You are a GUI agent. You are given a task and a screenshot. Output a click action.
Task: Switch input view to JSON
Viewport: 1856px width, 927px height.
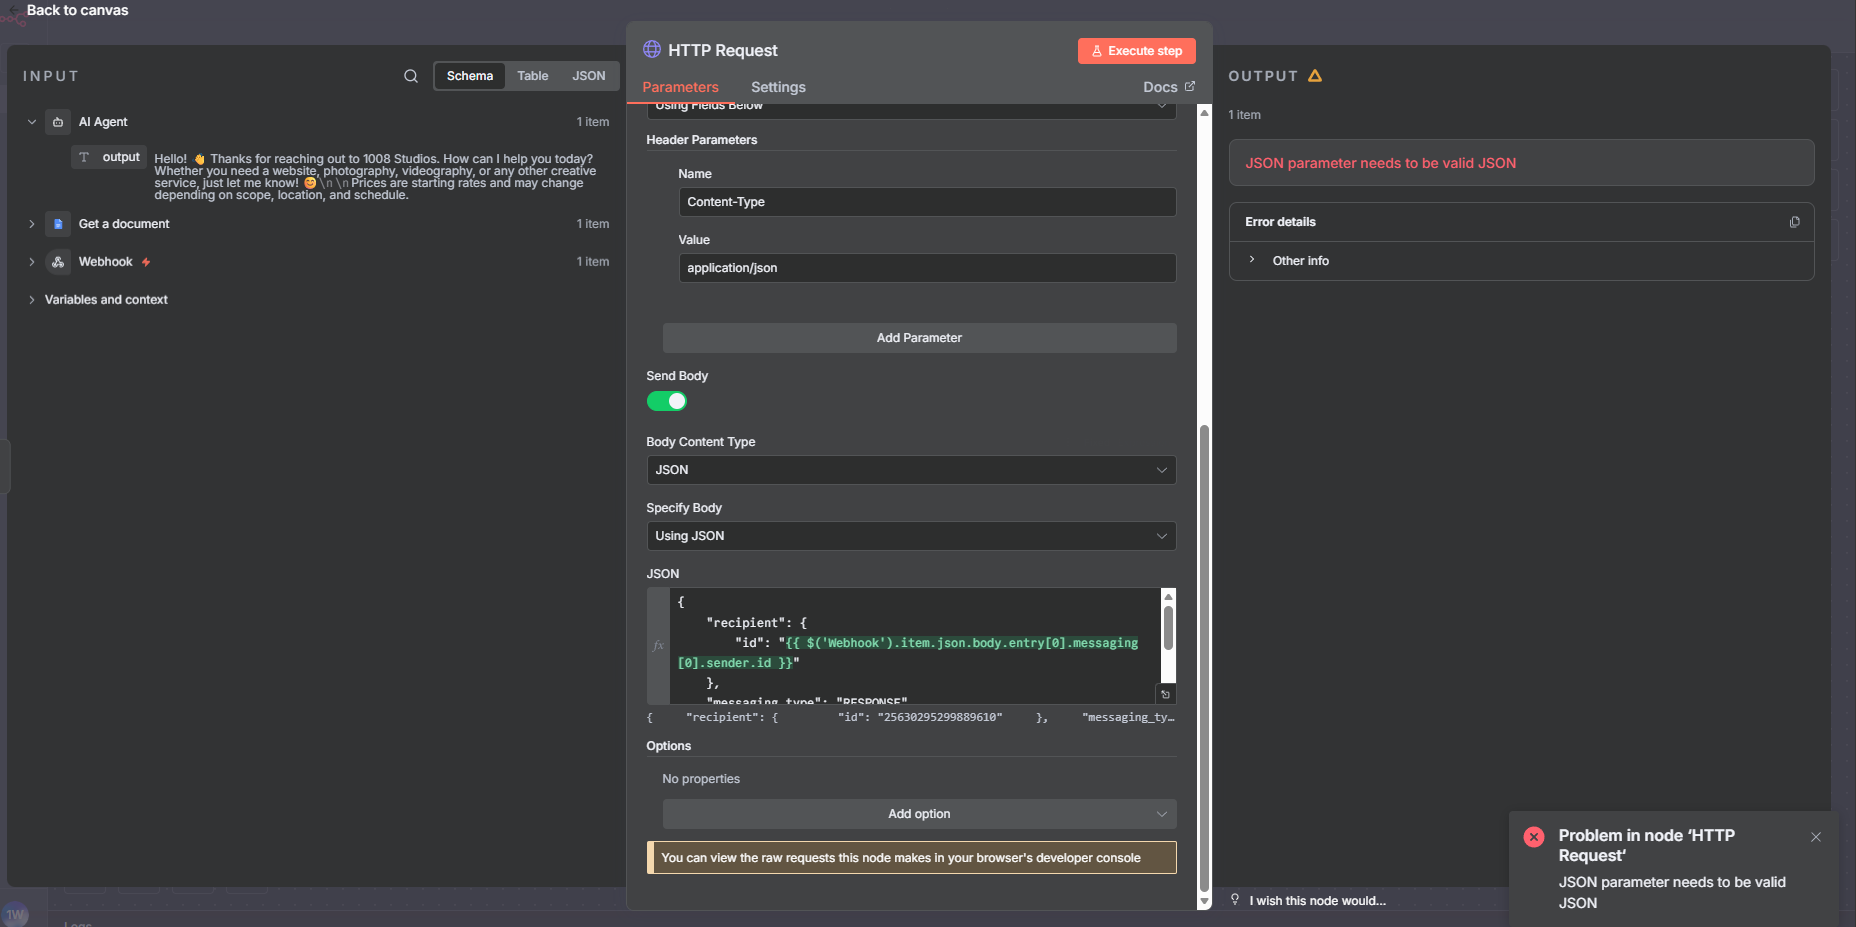(x=588, y=76)
